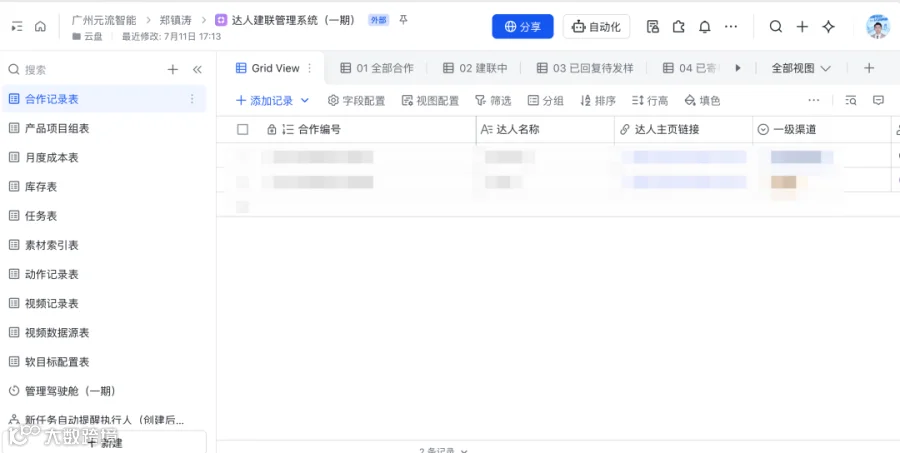Open the sidebar outline toggle icon

[17, 26]
